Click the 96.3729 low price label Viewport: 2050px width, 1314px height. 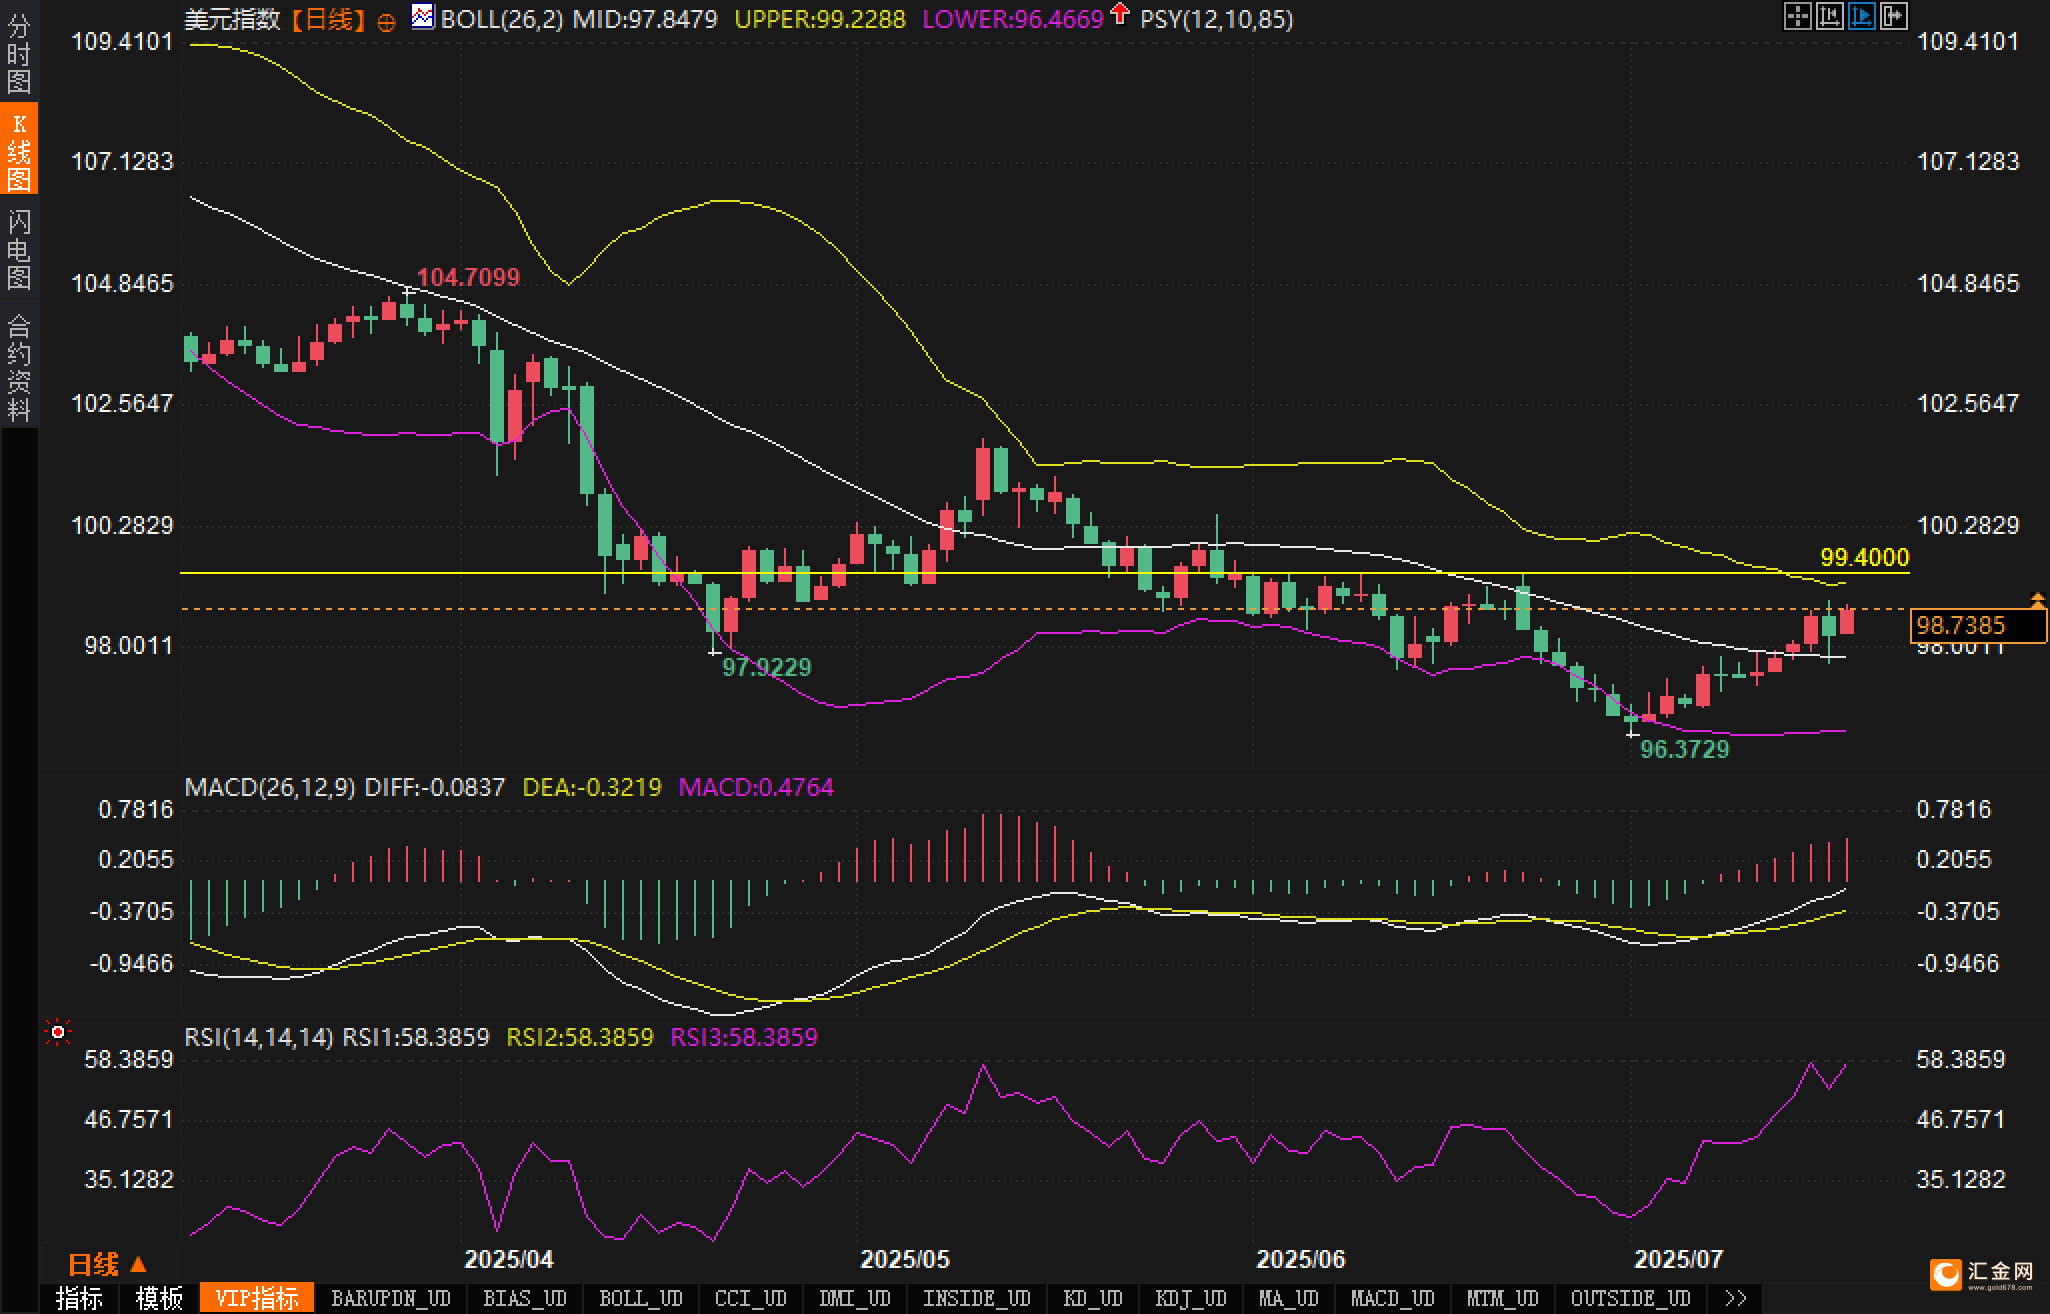click(1685, 749)
